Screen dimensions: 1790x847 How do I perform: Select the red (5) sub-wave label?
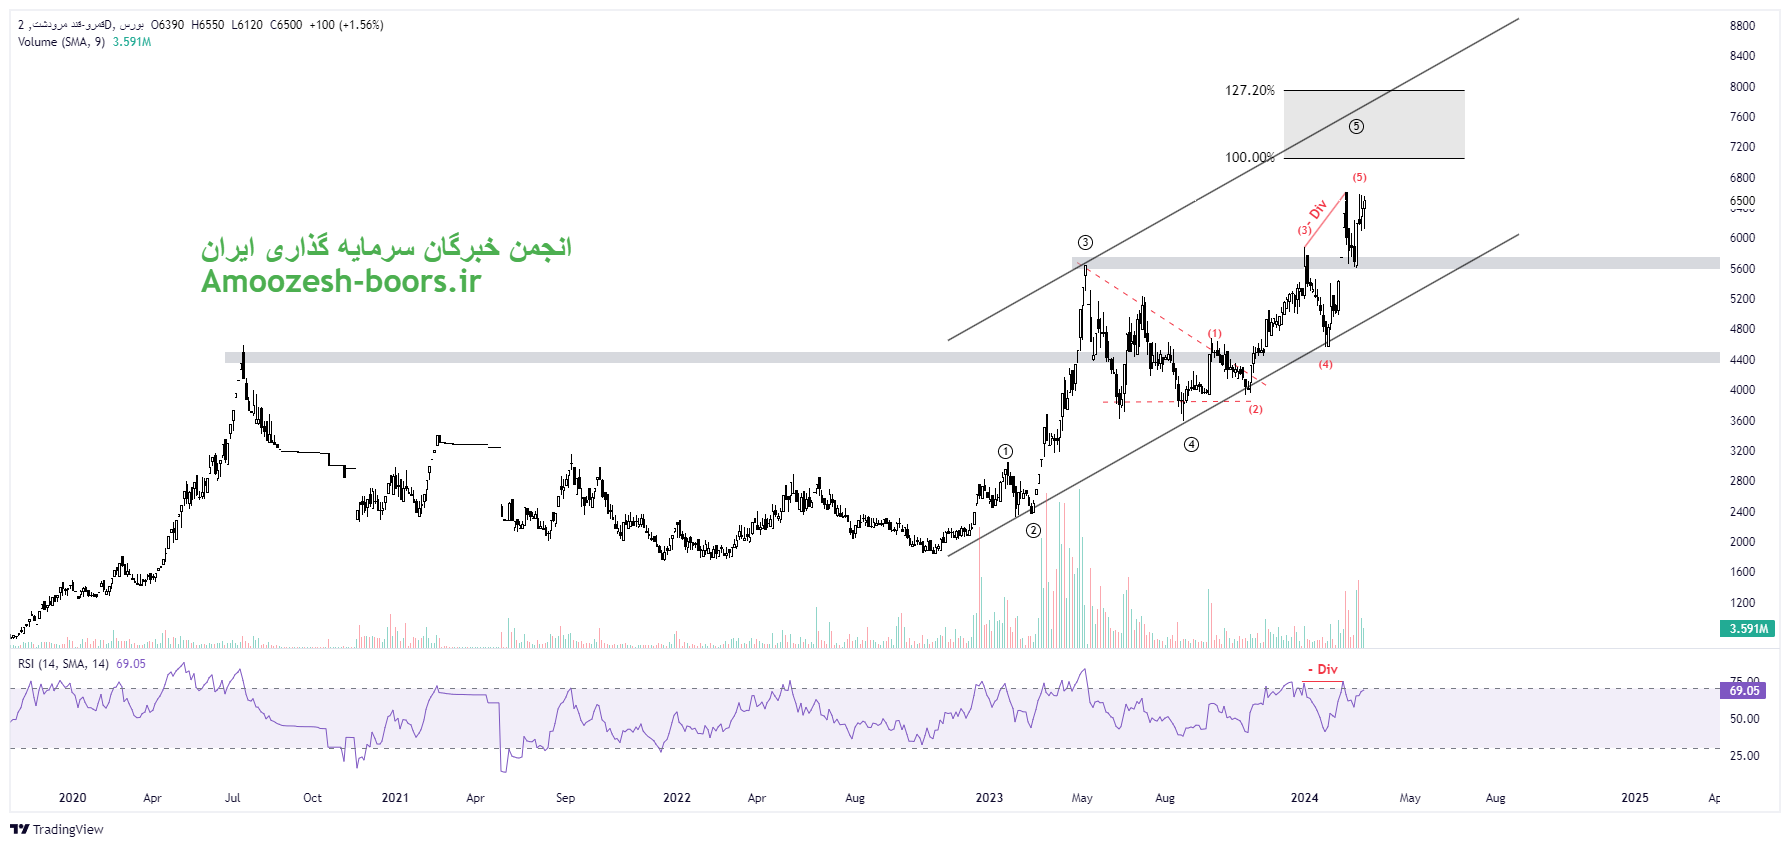tap(1359, 177)
